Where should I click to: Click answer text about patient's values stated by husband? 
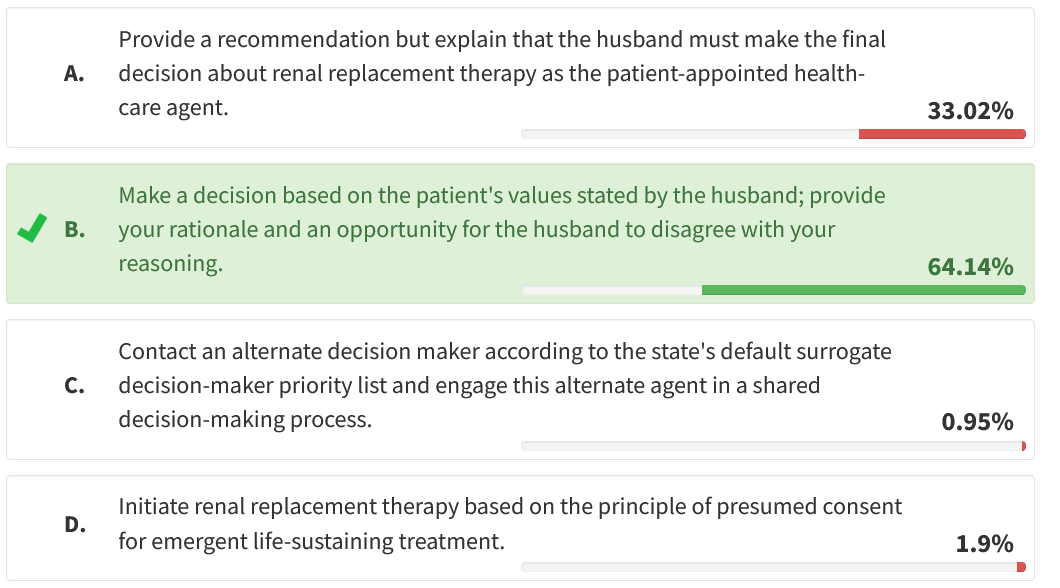pyautogui.click(x=501, y=229)
